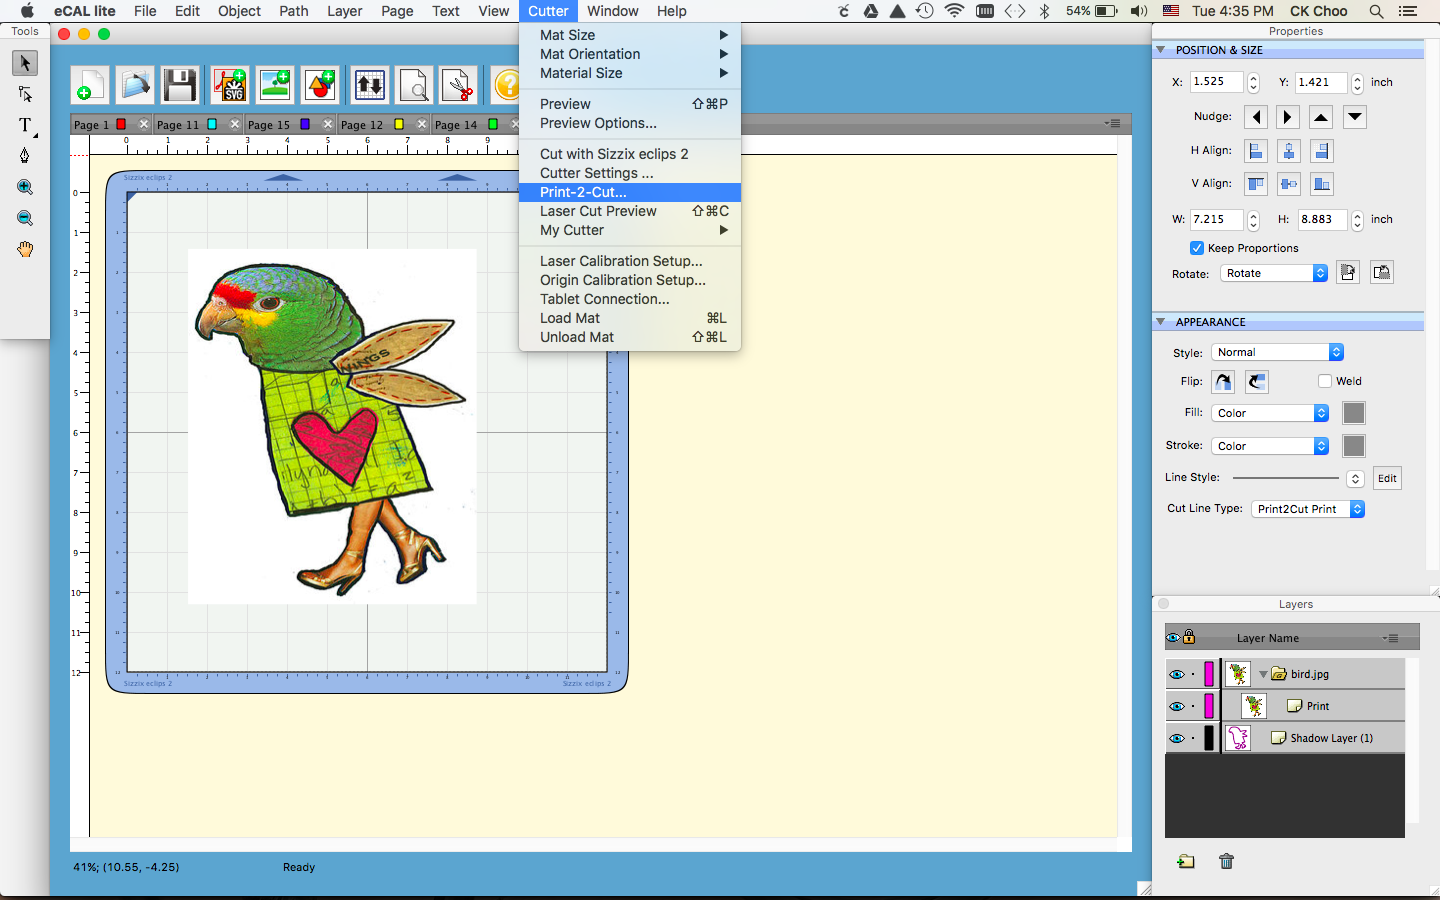The height and width of the screenshot is (900, 1440).
Task: Click the width W input field
Action: pyautogui.click(x=1216, y=219)
